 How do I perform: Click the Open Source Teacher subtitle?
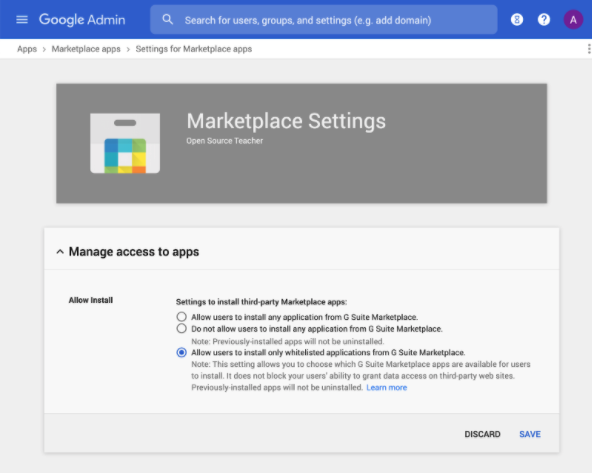pos(224,141)
